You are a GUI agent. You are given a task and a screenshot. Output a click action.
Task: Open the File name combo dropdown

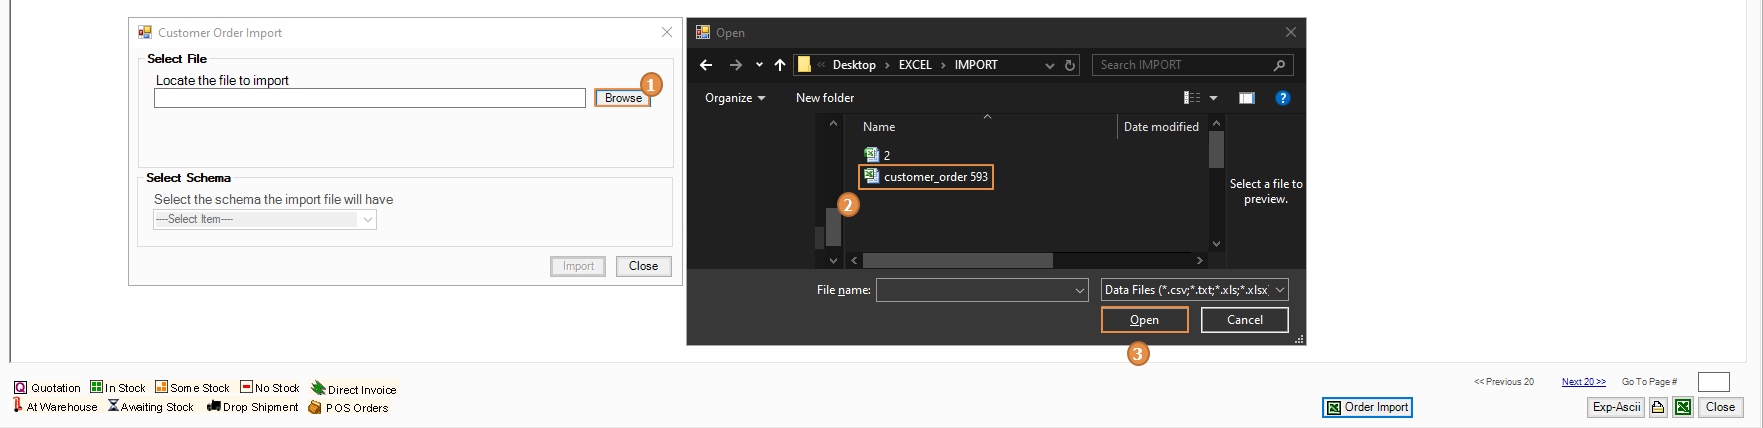(x=1079, y=290)
